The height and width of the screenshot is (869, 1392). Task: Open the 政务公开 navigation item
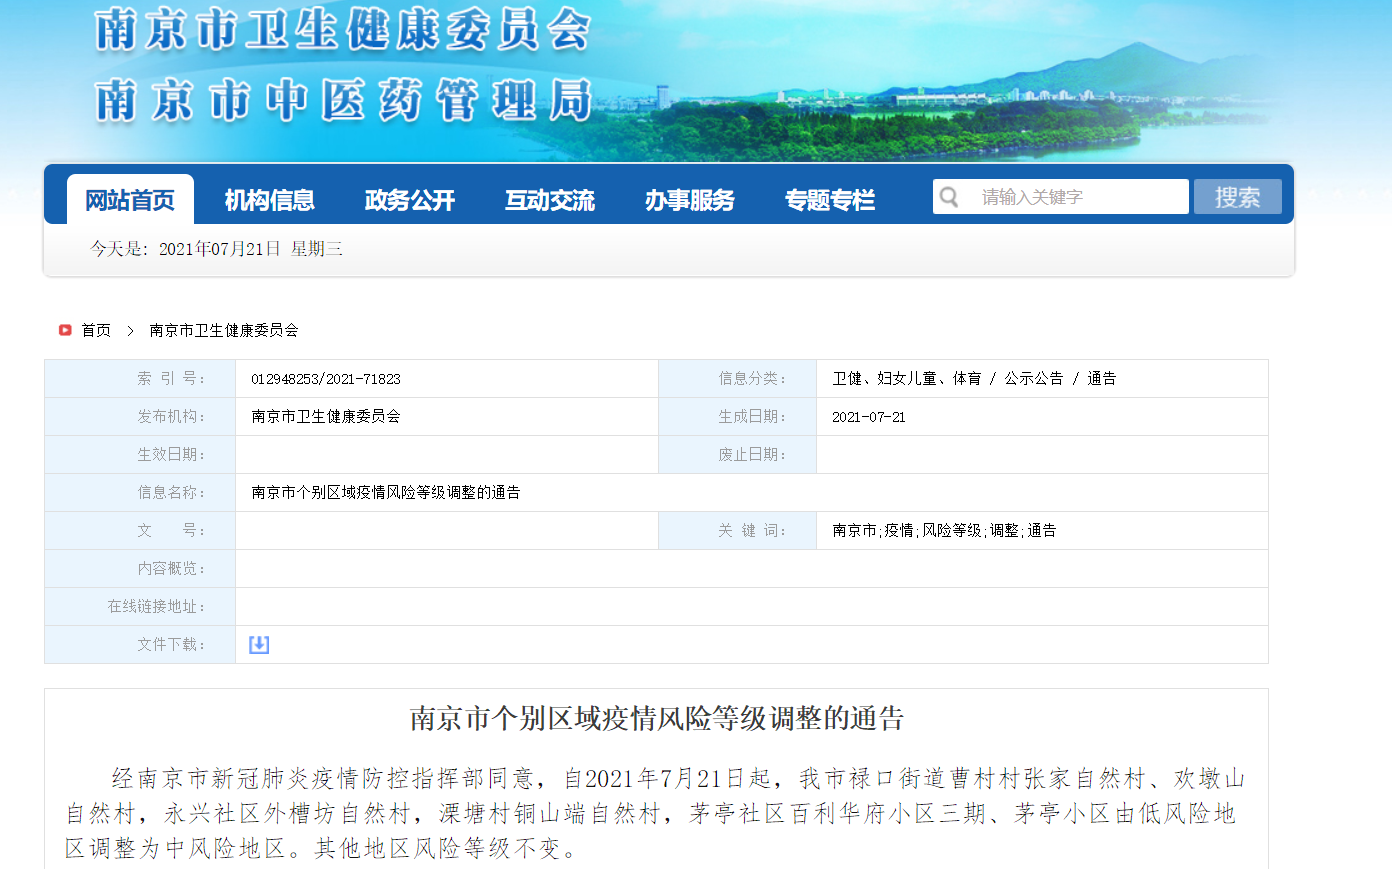coord(410,200)
